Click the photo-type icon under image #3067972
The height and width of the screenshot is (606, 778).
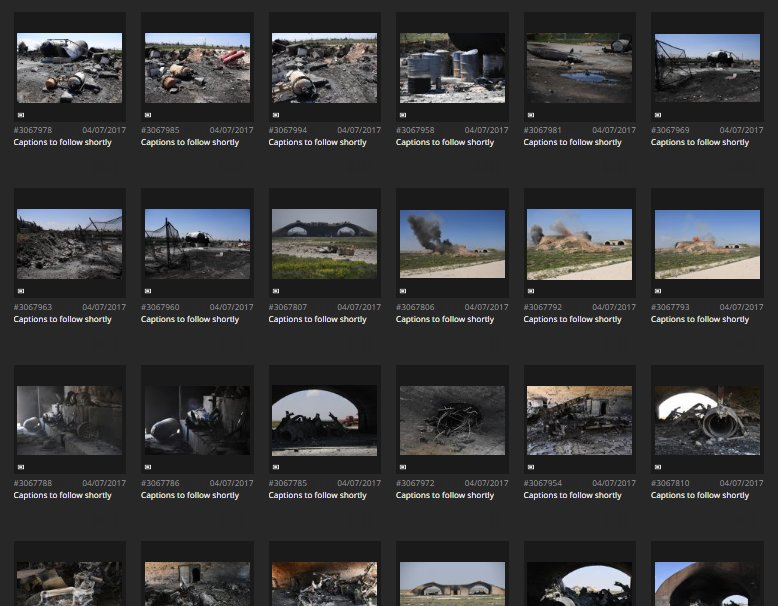(403, 467)
